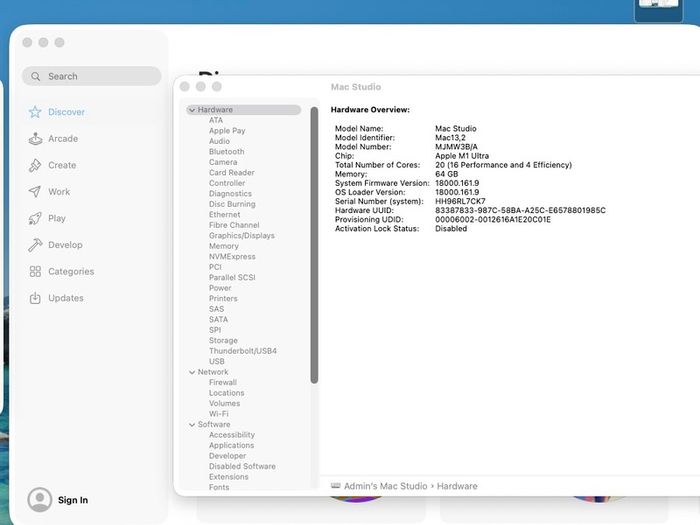The width and height of the screenshot is (700, 525).
Task: Select Apple Pay in the Hardware list
Action: click(x=227, y=131)
